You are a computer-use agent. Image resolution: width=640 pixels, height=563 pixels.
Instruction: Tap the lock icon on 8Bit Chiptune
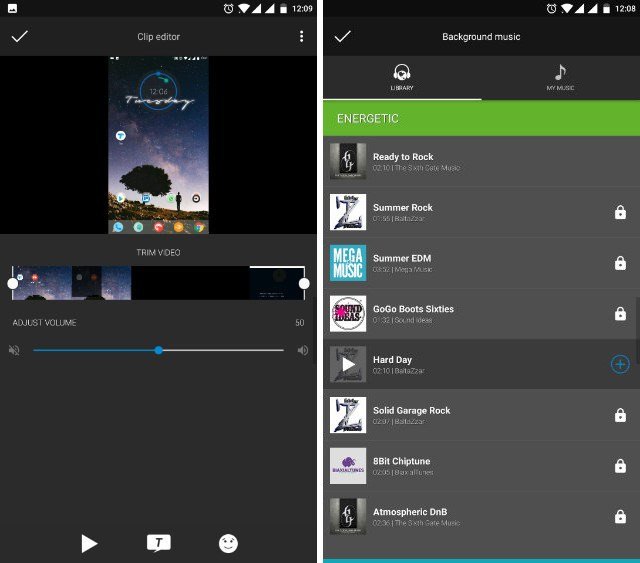pos(620,465)
